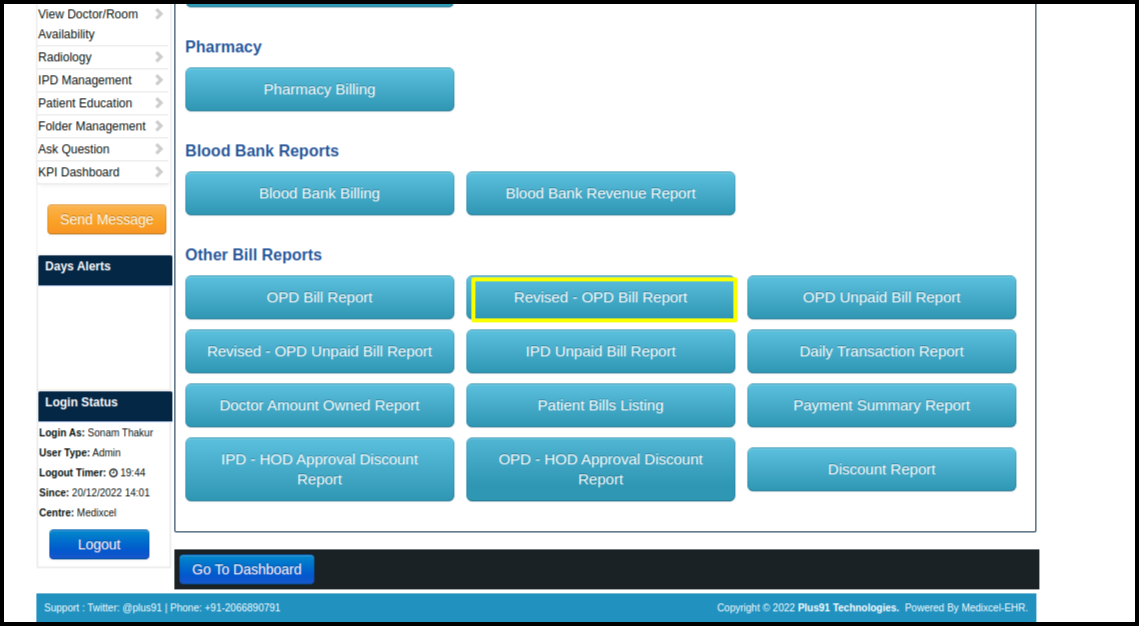Open the Pharmacy Billing page

319,89
